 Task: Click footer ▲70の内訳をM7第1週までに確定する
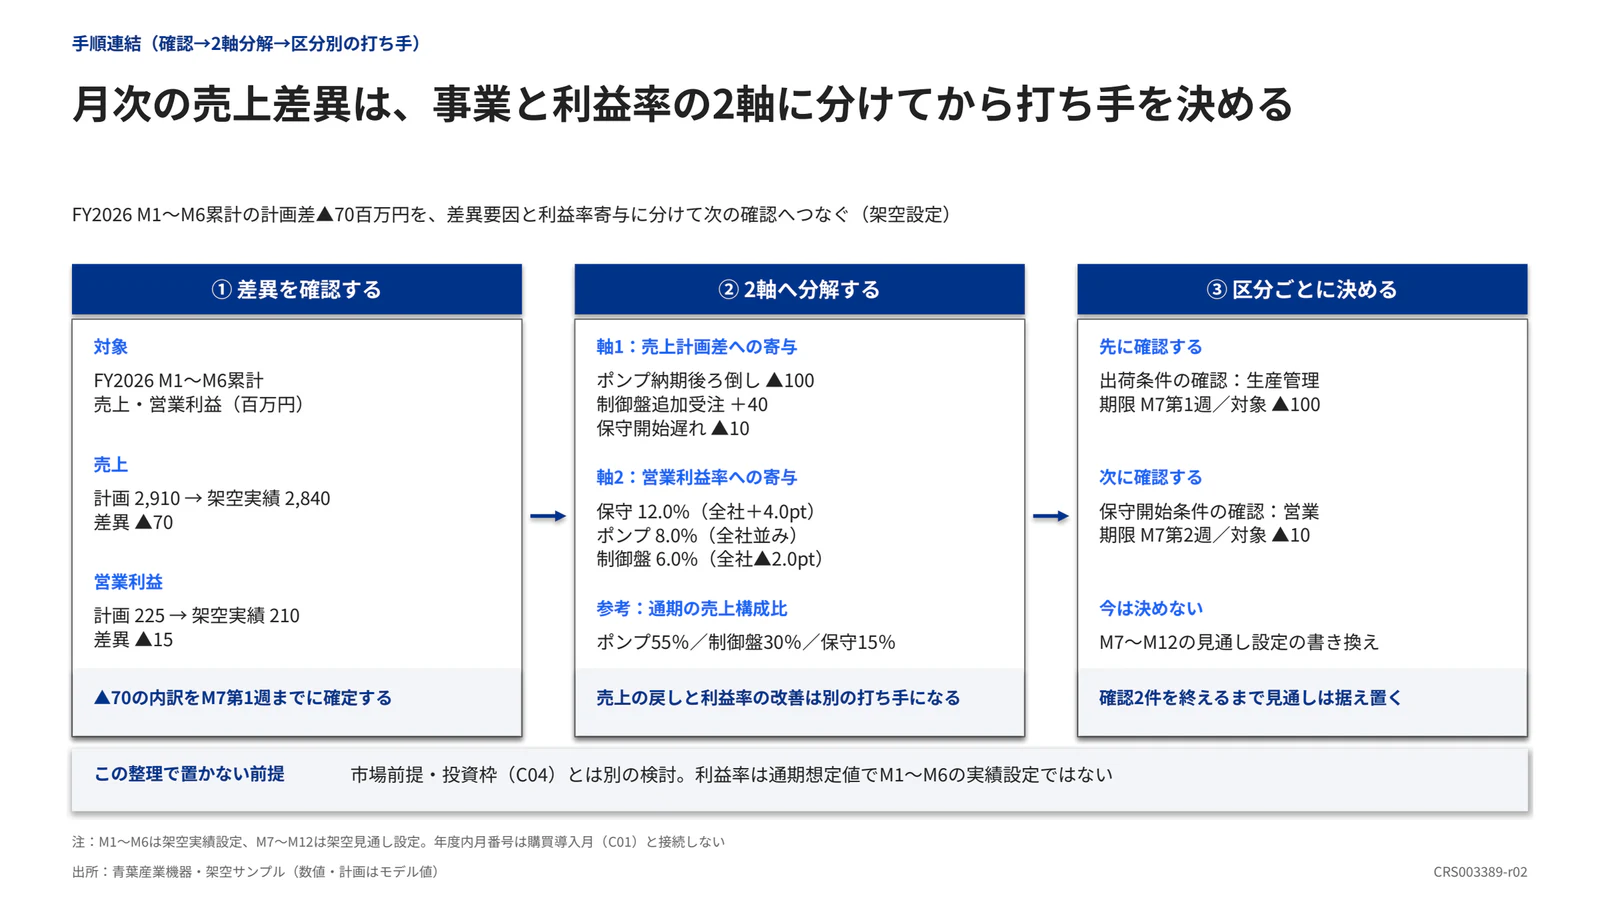[x=243, y=698]
